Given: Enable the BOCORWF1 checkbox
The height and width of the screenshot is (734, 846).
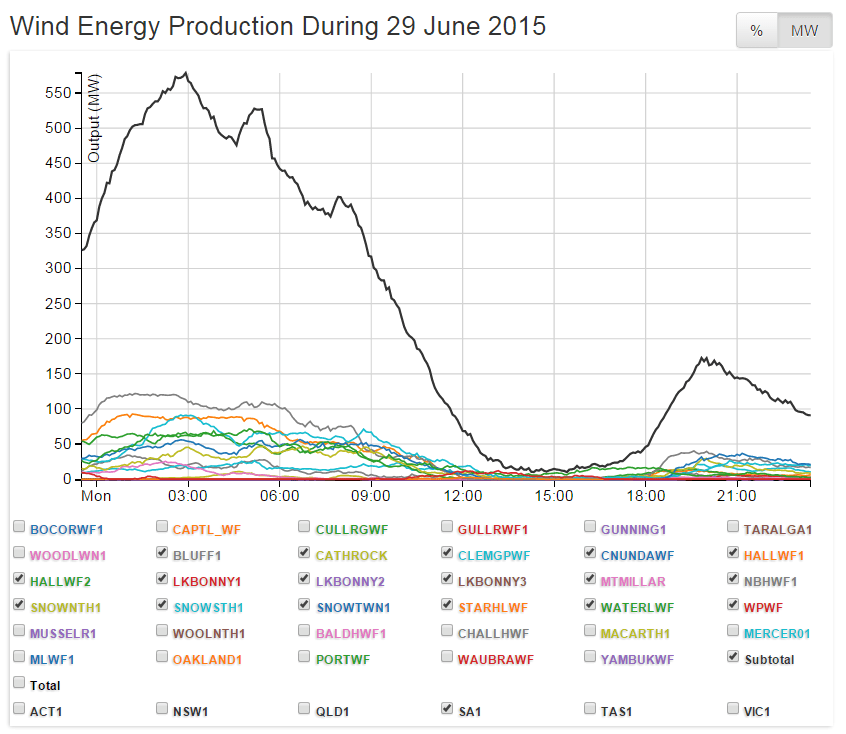Looking at the screenshot, I should coord(19,527).
